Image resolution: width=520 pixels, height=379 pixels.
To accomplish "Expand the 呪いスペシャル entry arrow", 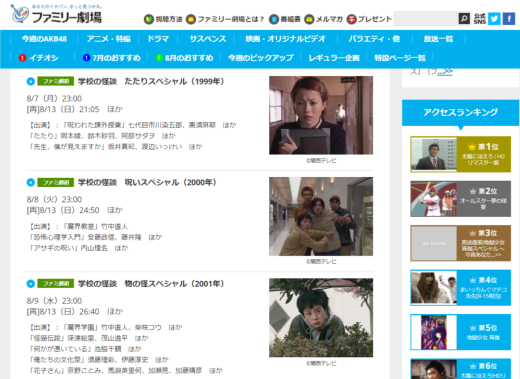I will (x=30, y=182).
